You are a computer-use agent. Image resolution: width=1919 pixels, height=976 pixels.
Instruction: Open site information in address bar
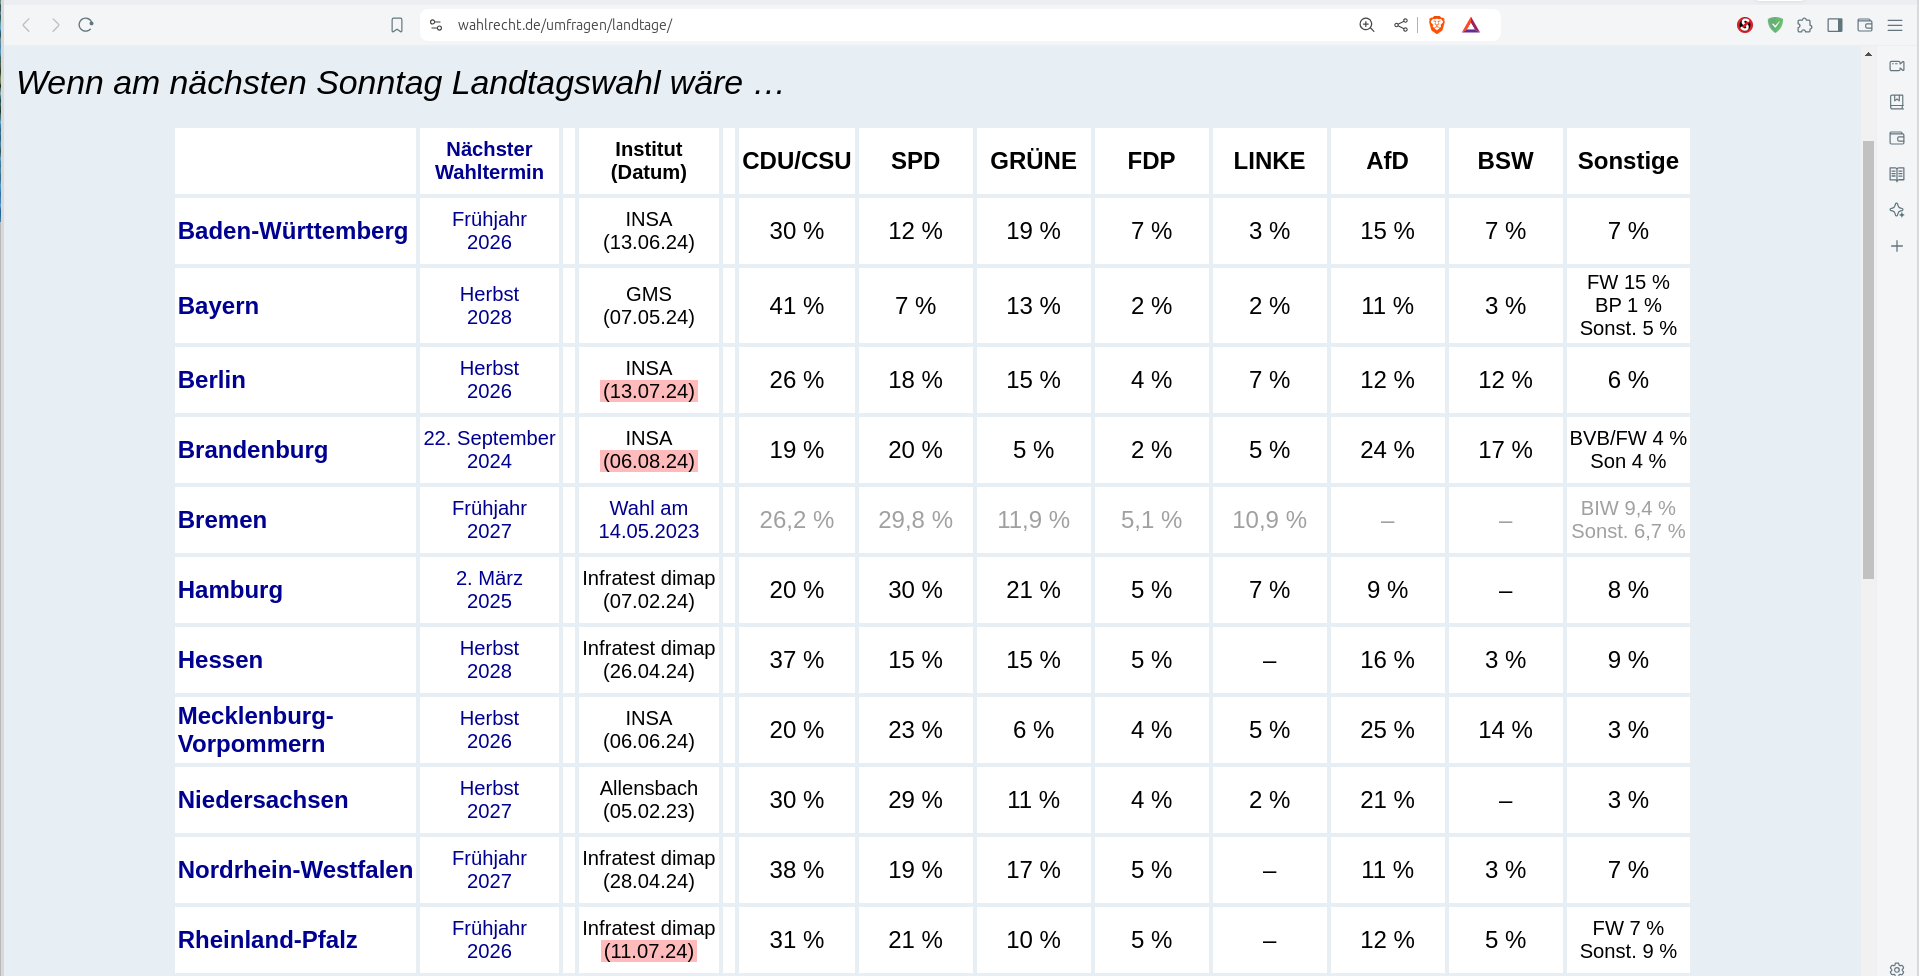point(436,25)
